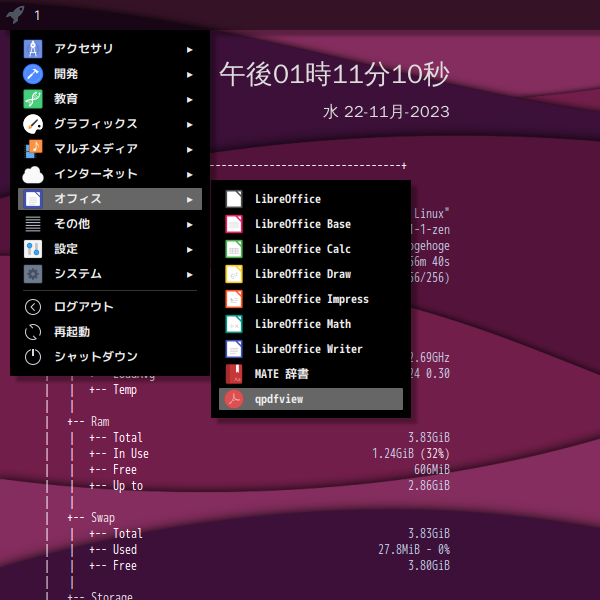Choose シャットダウン to power off
This screenshot has width=600, height=600.
pyautogui.click(x=110, y=357)
